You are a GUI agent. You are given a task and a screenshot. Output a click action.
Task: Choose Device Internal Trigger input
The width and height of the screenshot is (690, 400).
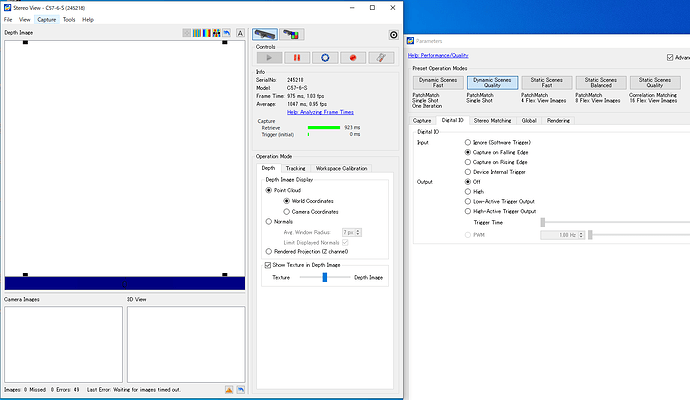click(468, 172)
